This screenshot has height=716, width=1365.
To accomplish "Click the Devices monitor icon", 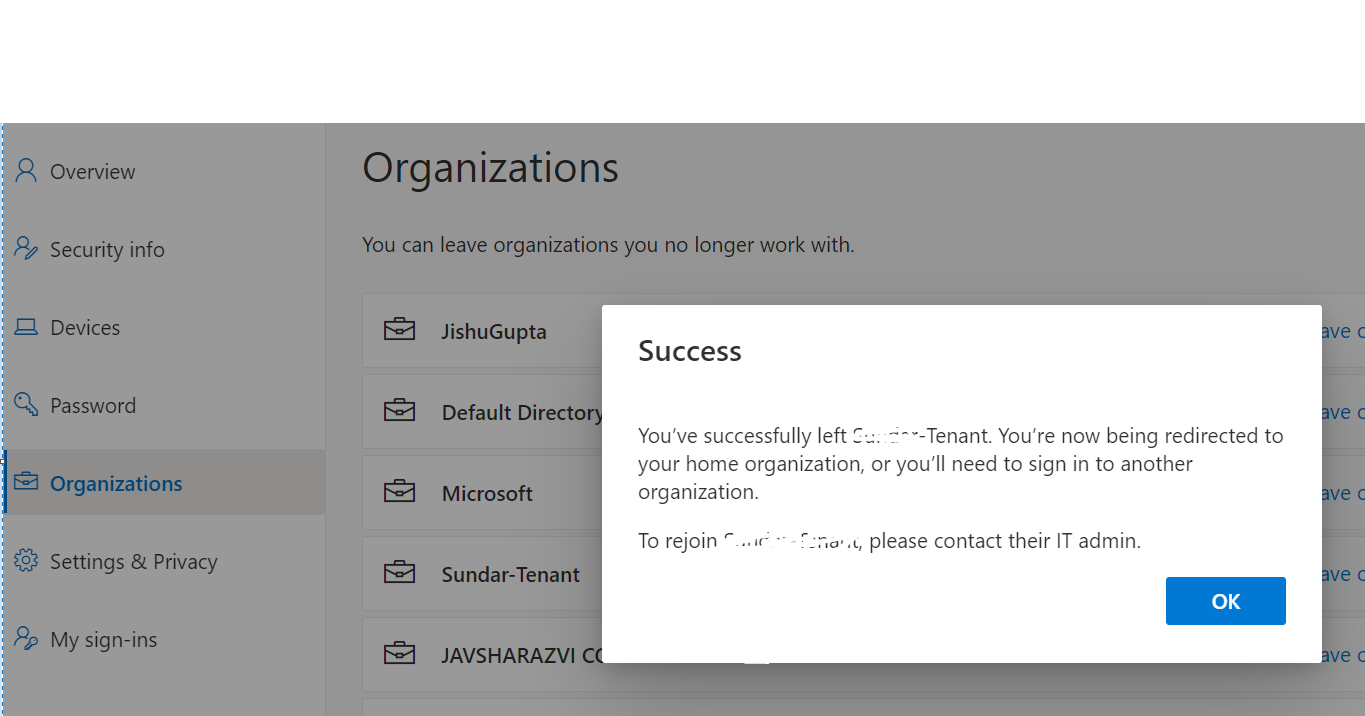I will 25,326.
